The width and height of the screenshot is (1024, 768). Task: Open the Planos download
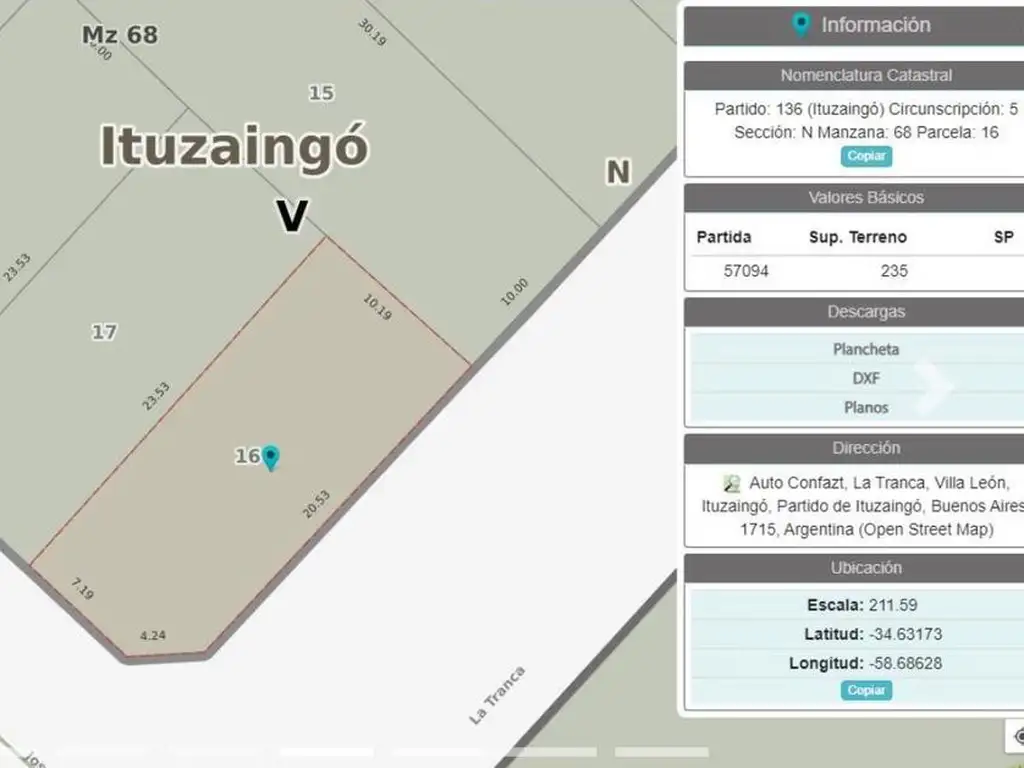(865, 407)
